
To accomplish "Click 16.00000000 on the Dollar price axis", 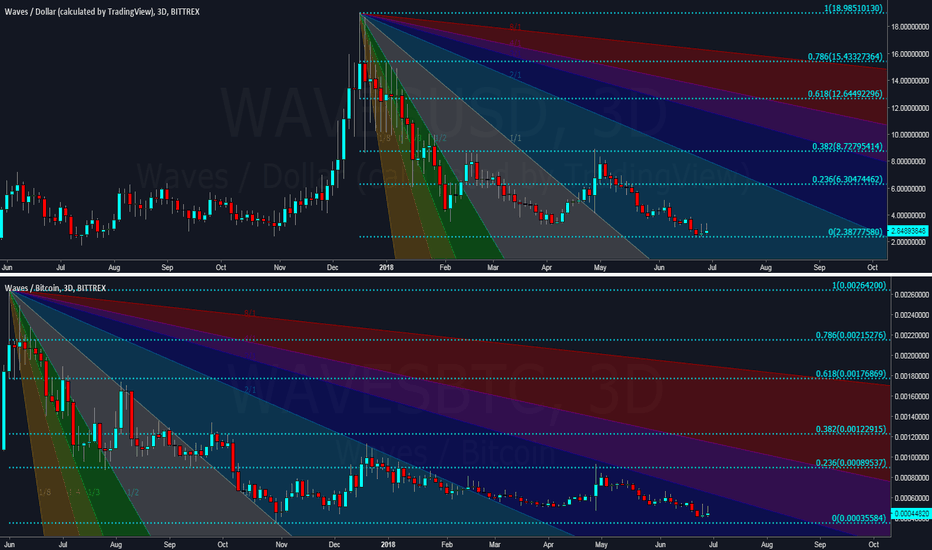I will (909, 54).
